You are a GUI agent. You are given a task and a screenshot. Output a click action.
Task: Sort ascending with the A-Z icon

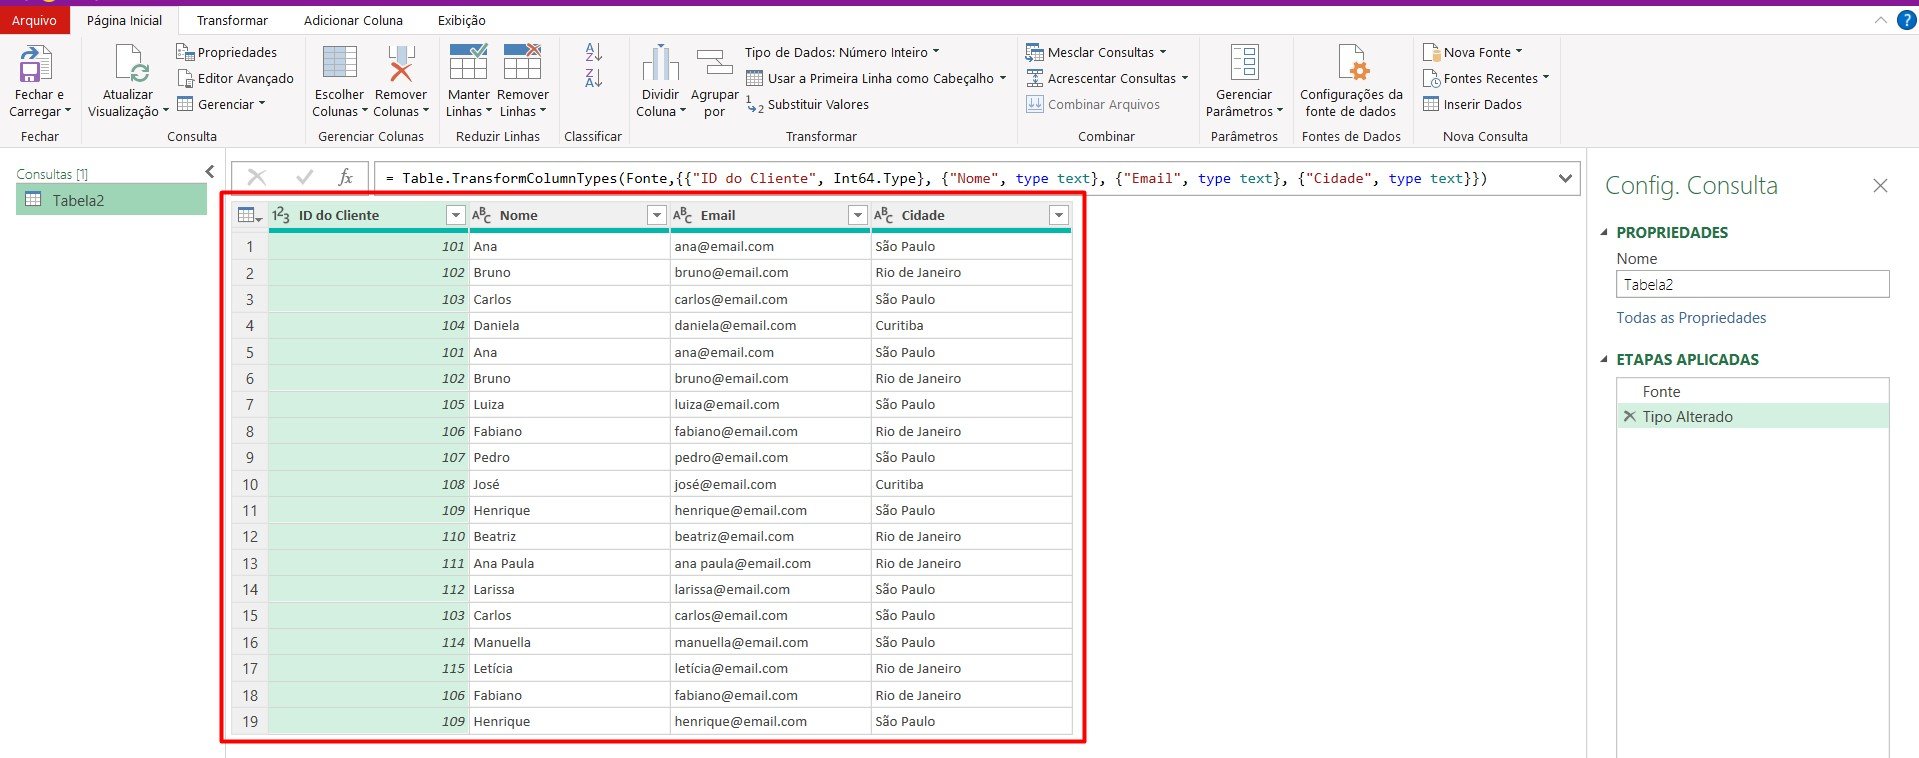click(593, 52)
